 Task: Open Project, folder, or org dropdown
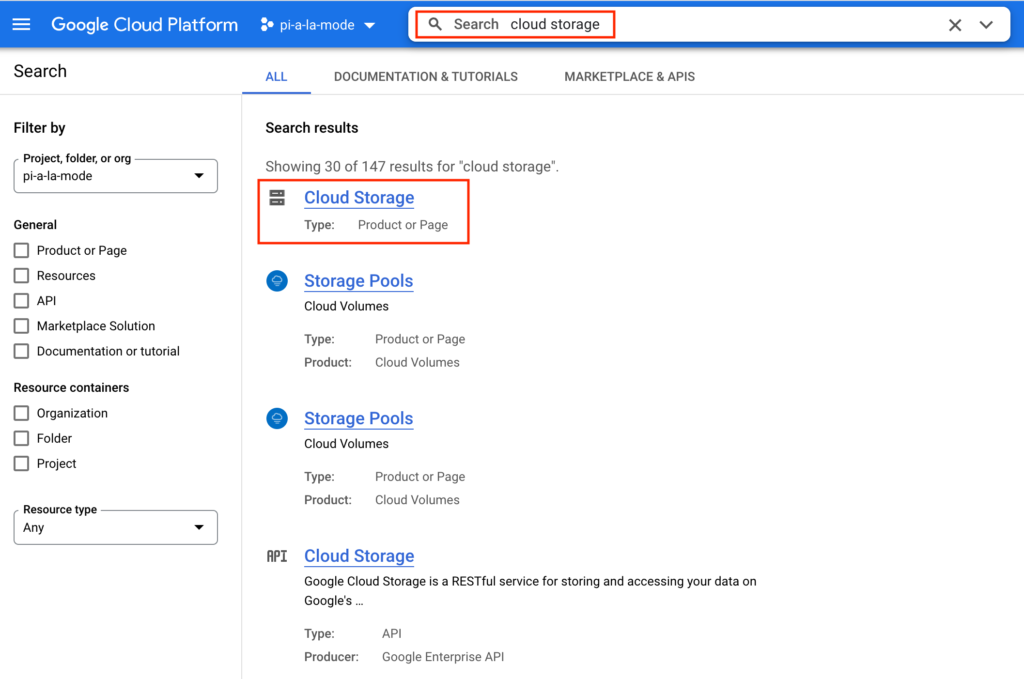click(x=116, y=176)
